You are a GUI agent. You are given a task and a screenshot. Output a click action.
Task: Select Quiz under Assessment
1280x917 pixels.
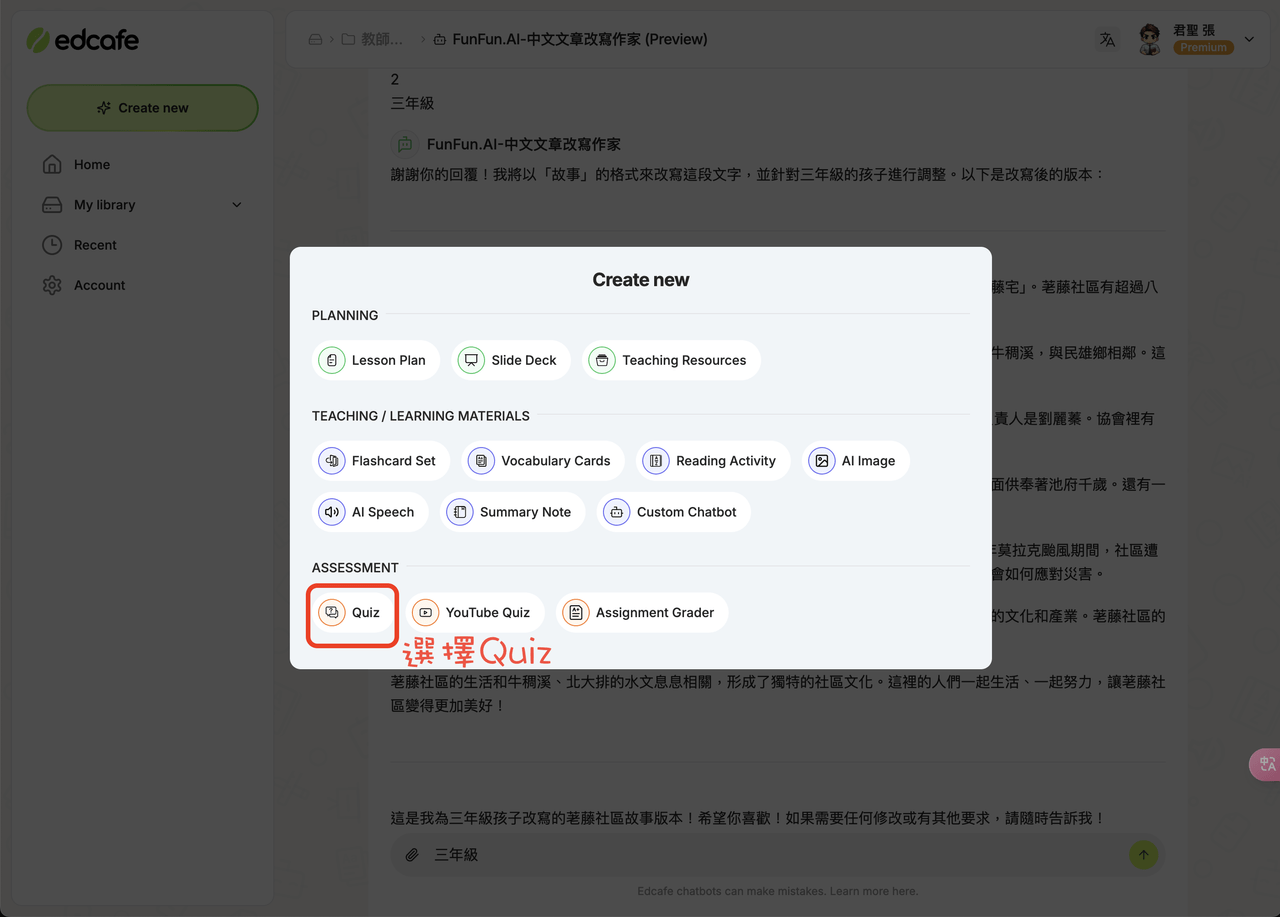pos(353,613)
